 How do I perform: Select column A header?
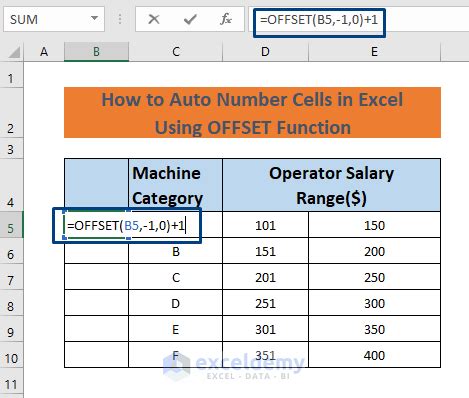click(44, 52)
